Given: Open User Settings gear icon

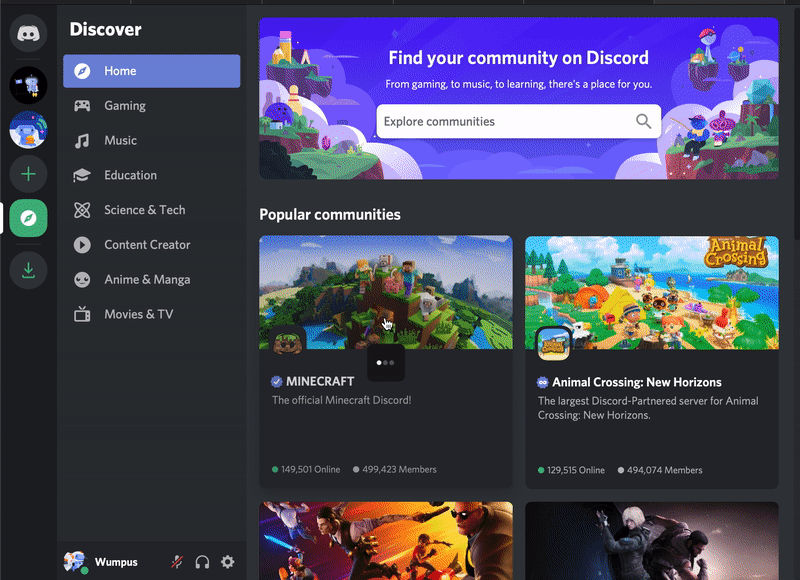Looking at the screenshot, I should coord(228,562).
